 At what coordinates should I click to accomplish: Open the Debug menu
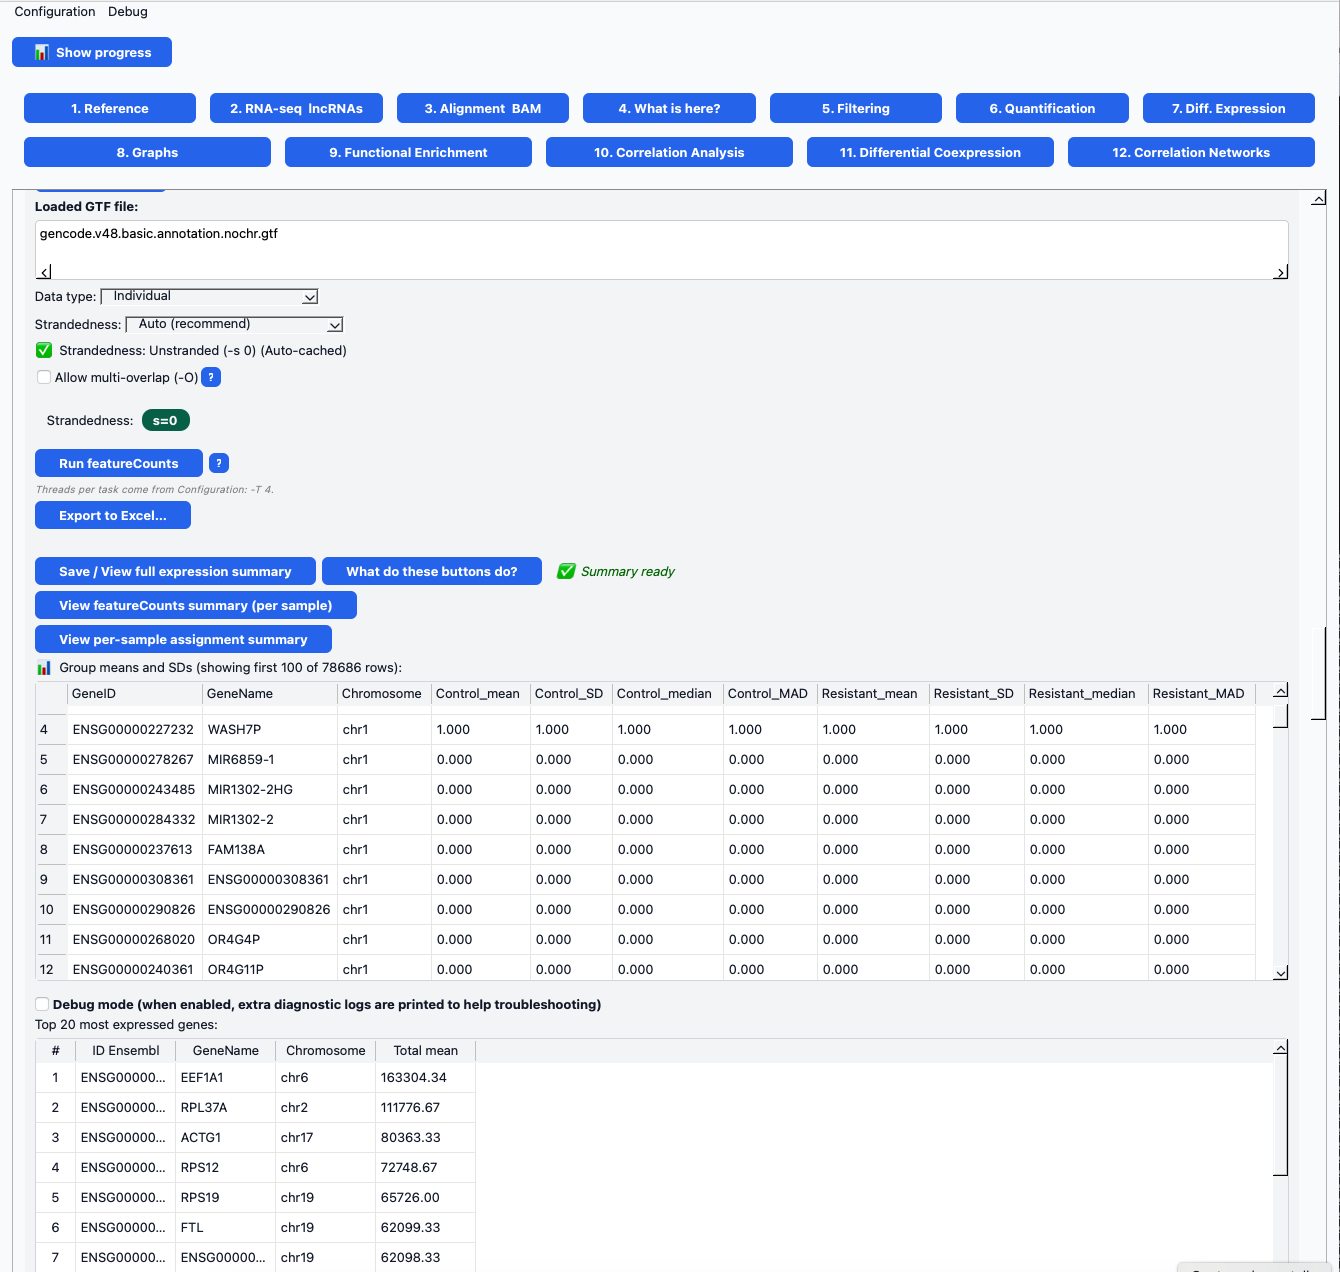128,12
